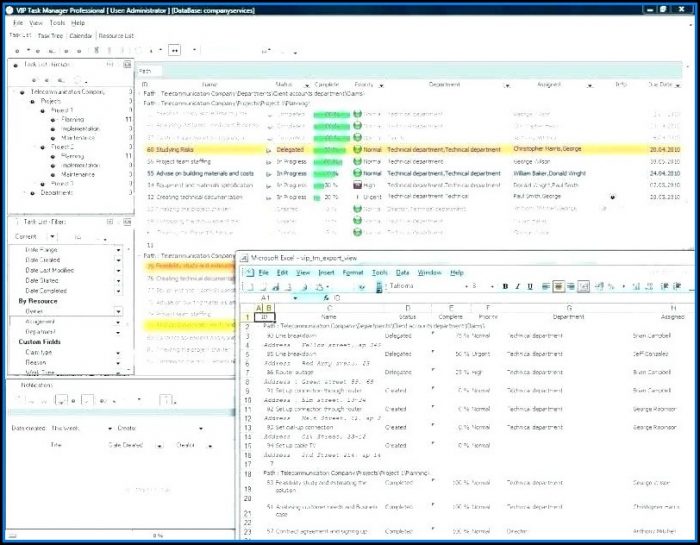Image resolution: width=700 pixels, height=545 pixels.
Task: Click the 20% progress bar of Creating technical documentation
Action: click(317, 197)
